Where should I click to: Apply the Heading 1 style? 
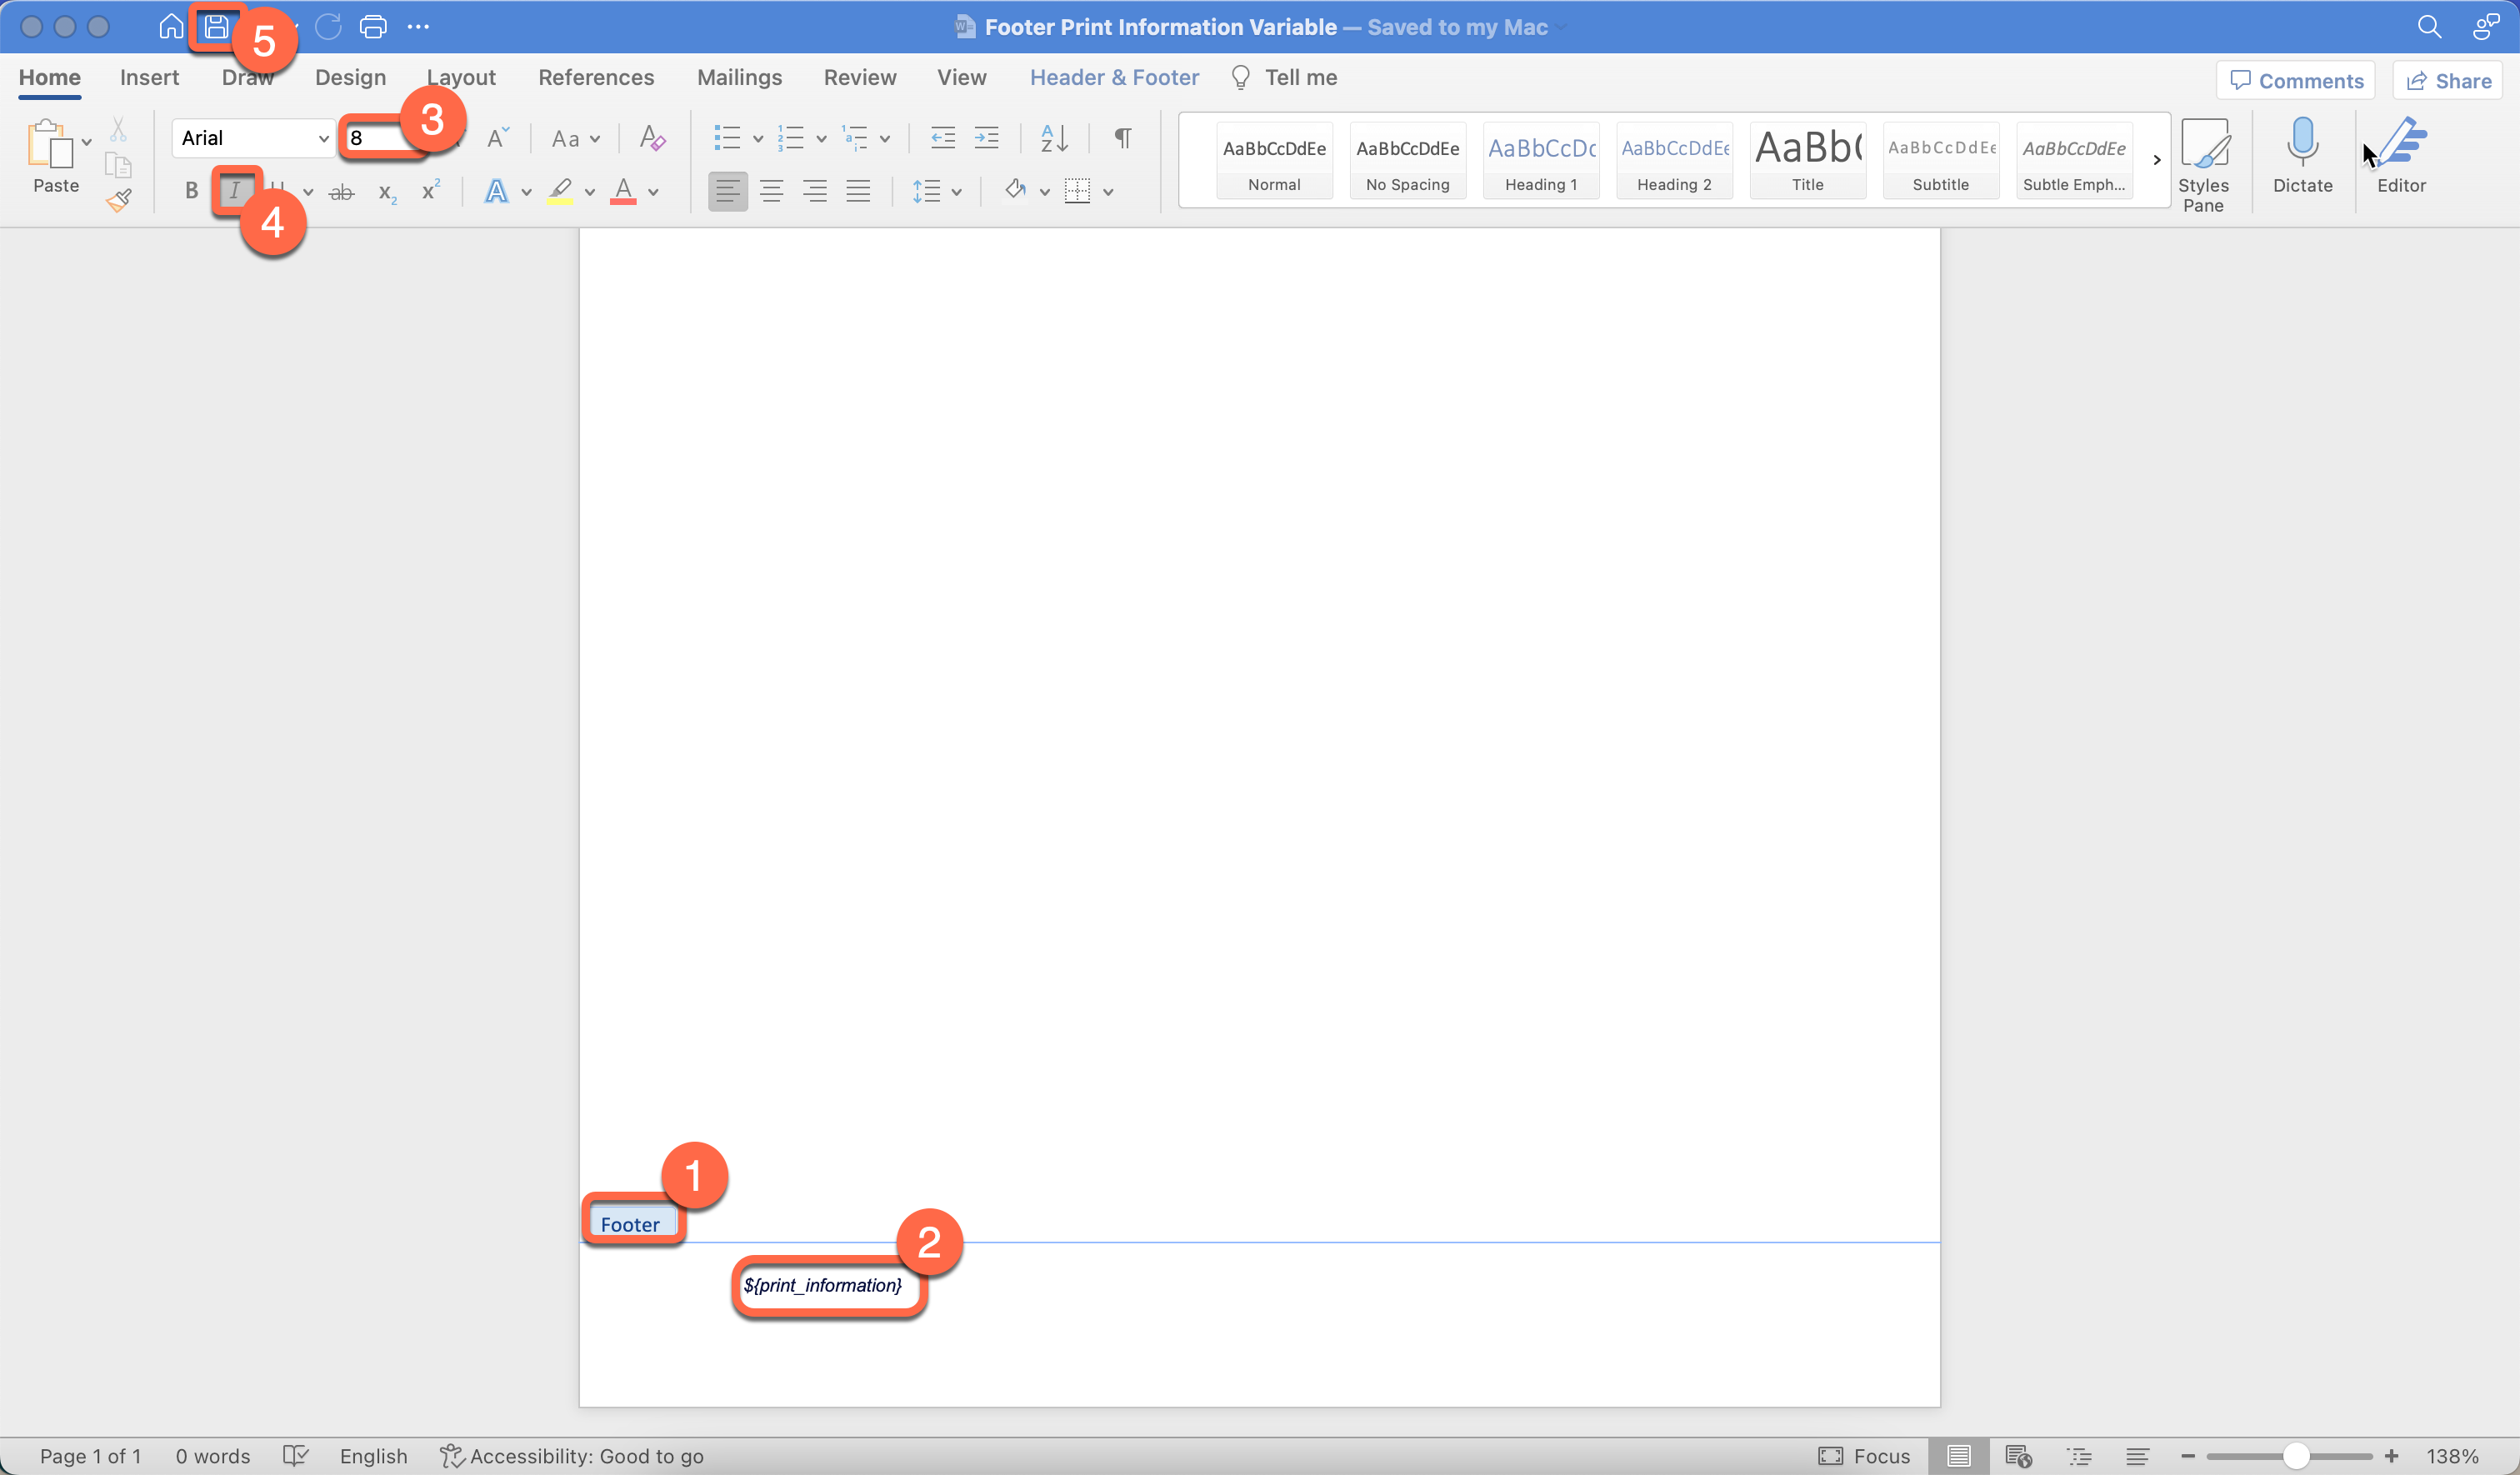pyautogui.click(x=1540, y=160)
